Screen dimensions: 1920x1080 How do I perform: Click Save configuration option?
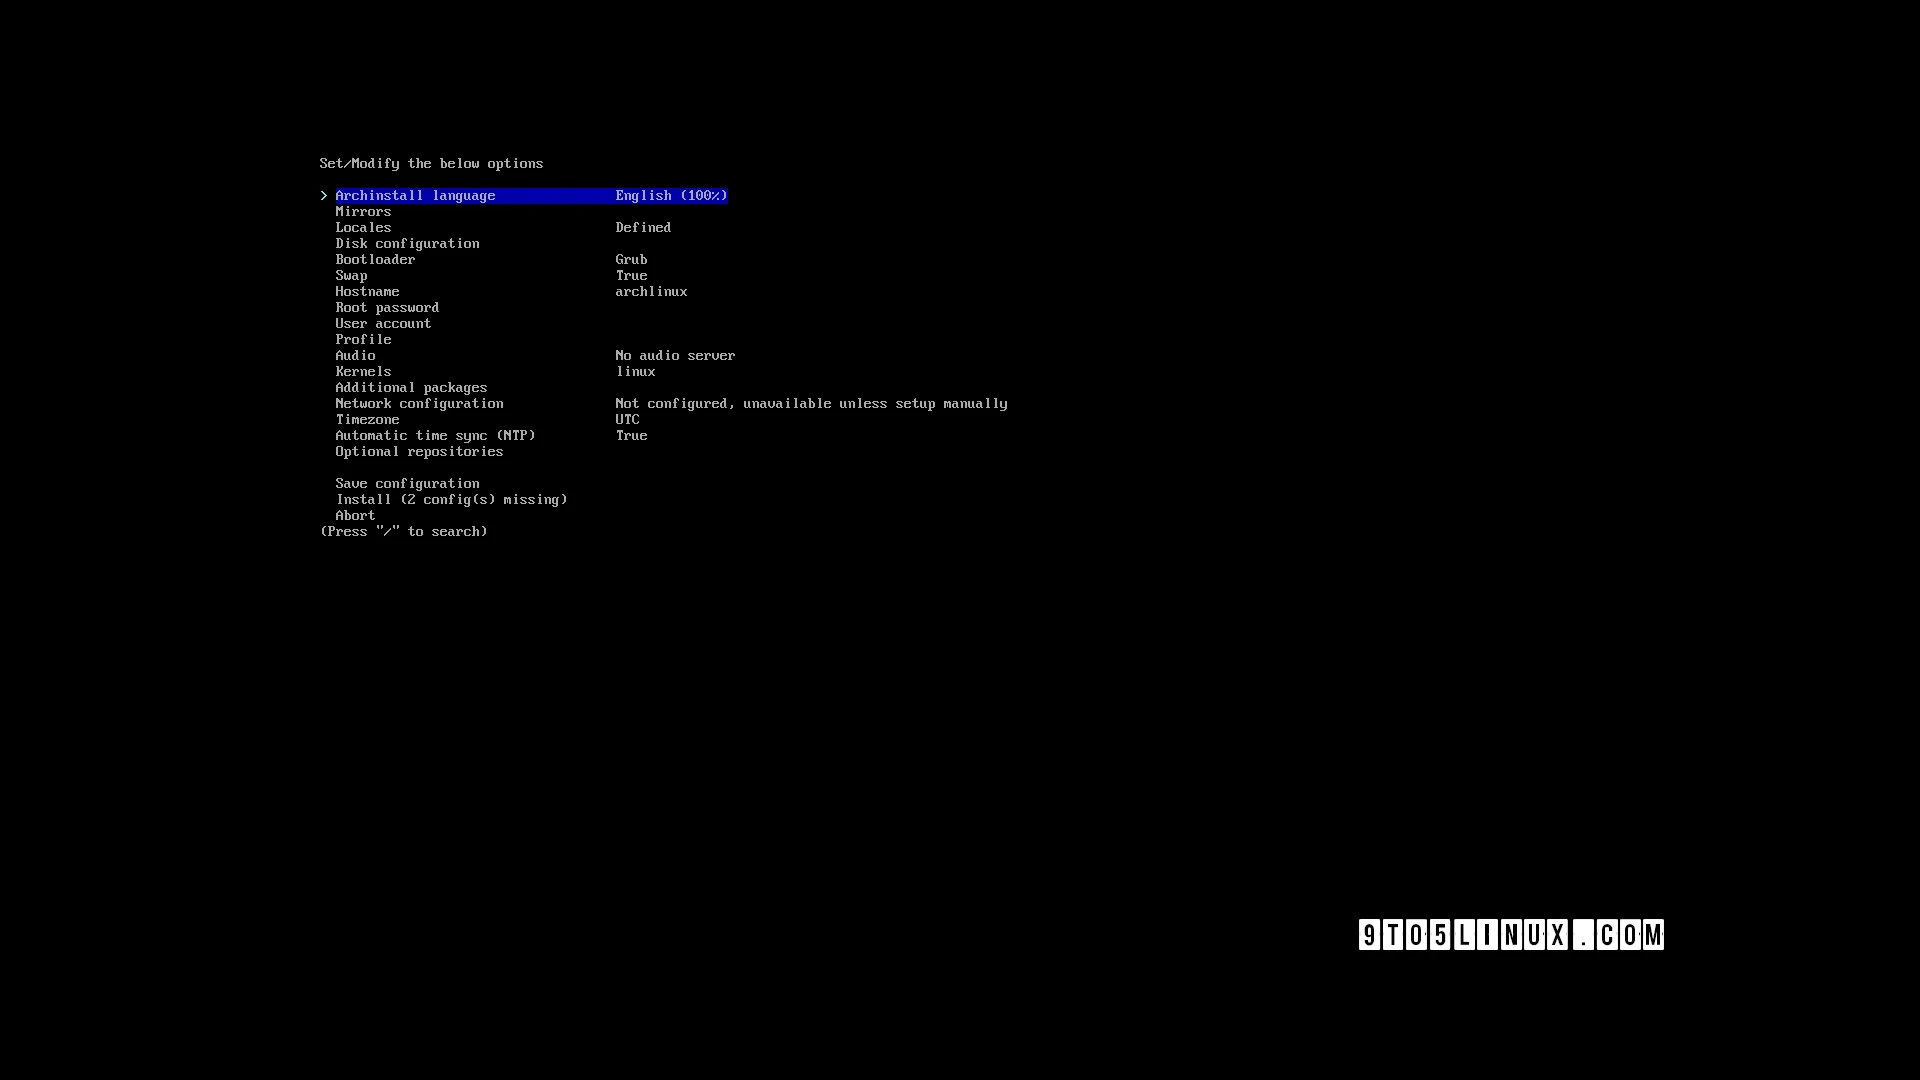(406, 483)
